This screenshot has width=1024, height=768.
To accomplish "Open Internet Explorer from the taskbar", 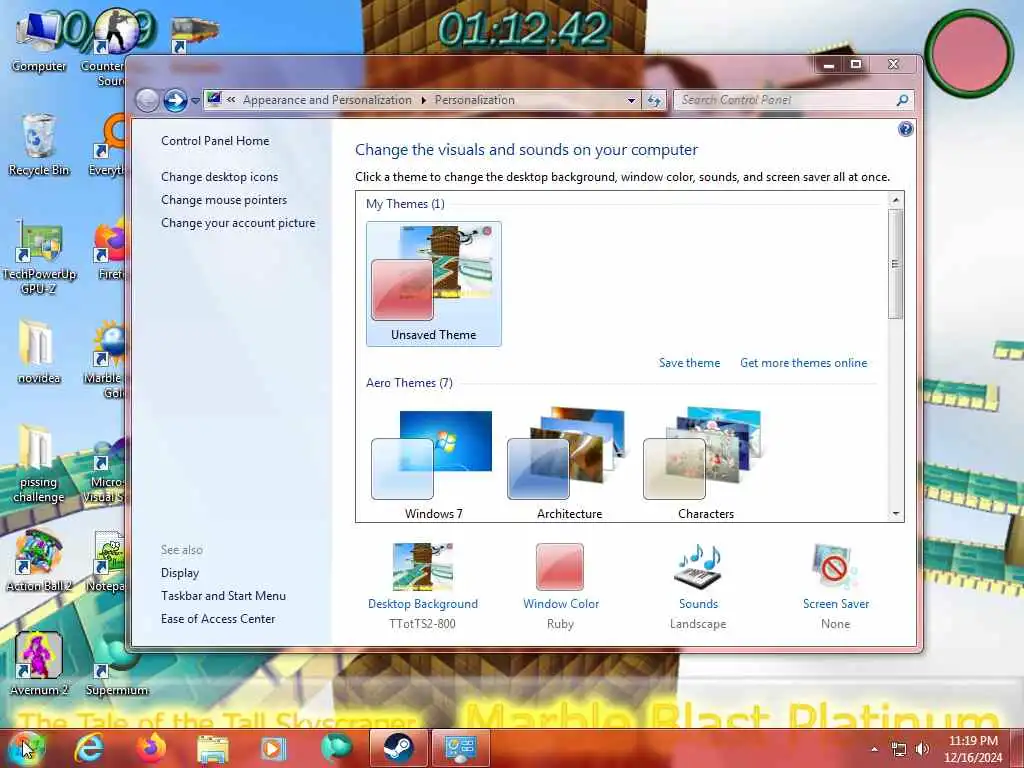I will [89, 748].
